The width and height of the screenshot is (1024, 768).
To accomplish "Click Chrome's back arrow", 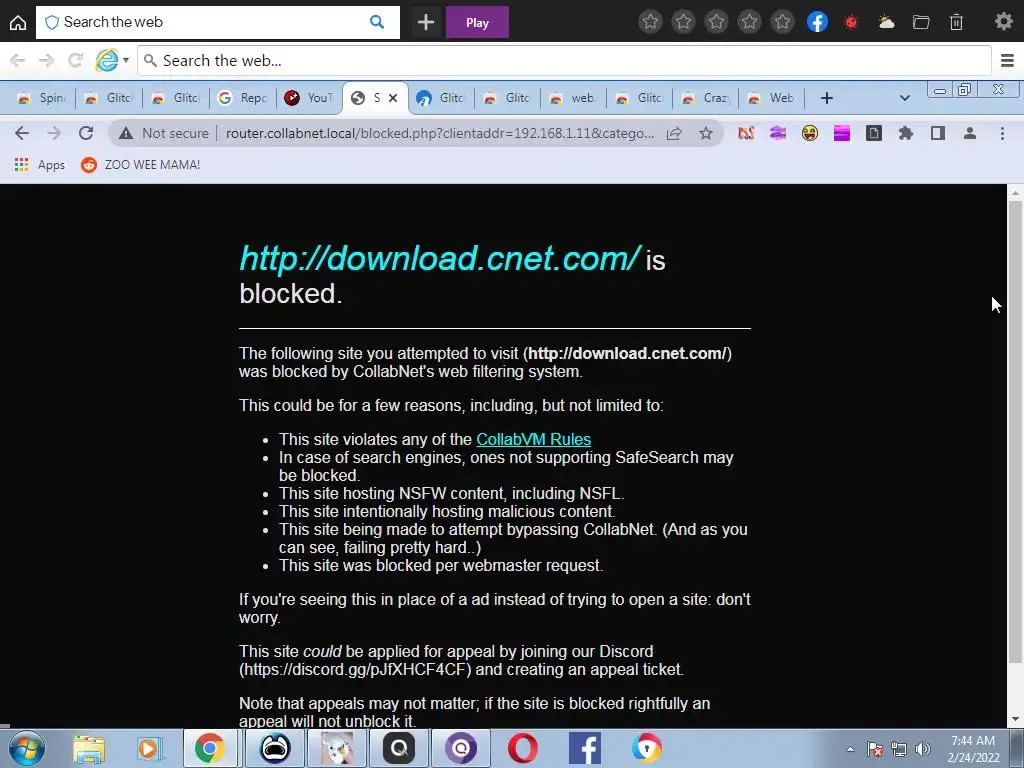I will (22, 133).
